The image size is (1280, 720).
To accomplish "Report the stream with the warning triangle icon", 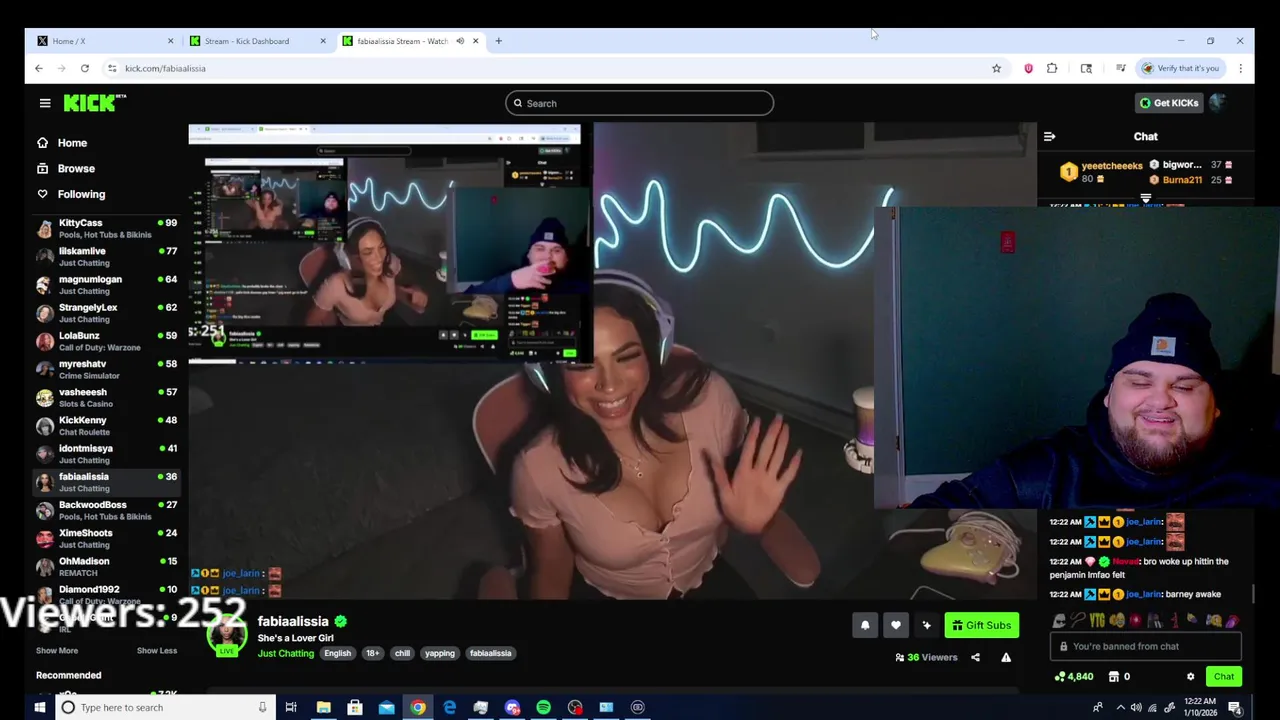I will click(1006, 657).
